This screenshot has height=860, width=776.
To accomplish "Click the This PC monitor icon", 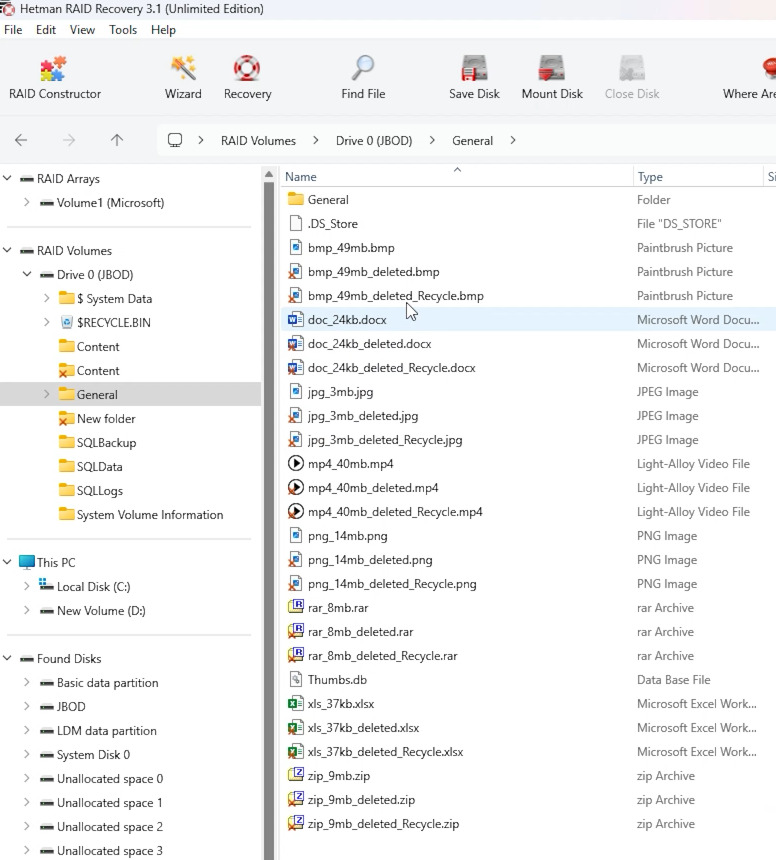I will click(26, 562).
